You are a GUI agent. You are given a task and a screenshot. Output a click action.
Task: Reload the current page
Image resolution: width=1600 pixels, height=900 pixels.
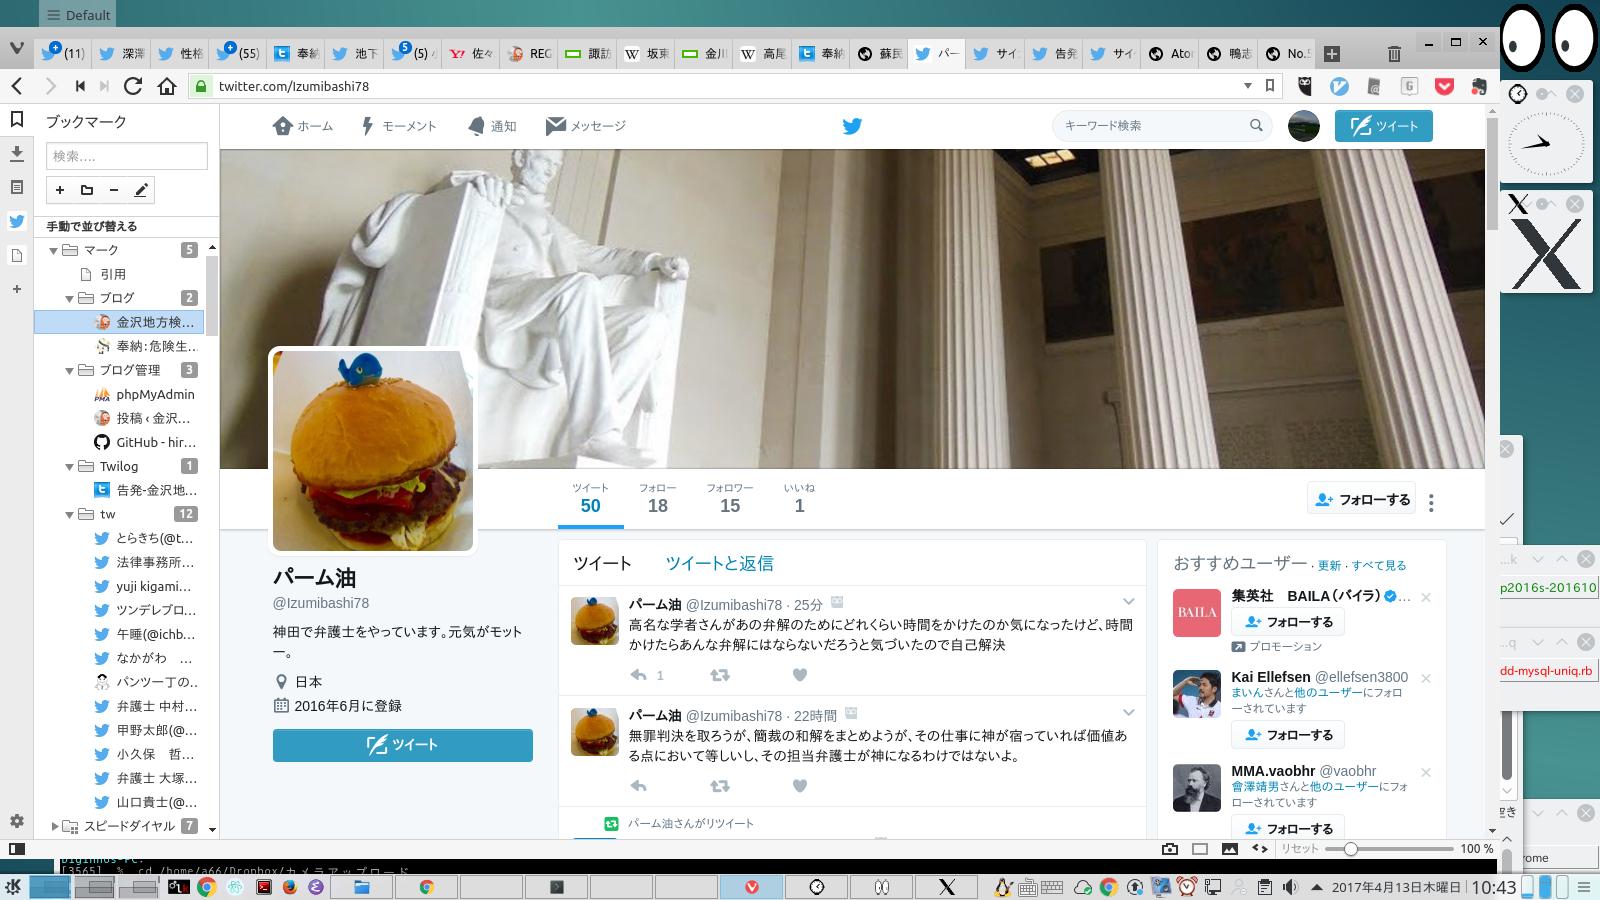click(133, 86)
